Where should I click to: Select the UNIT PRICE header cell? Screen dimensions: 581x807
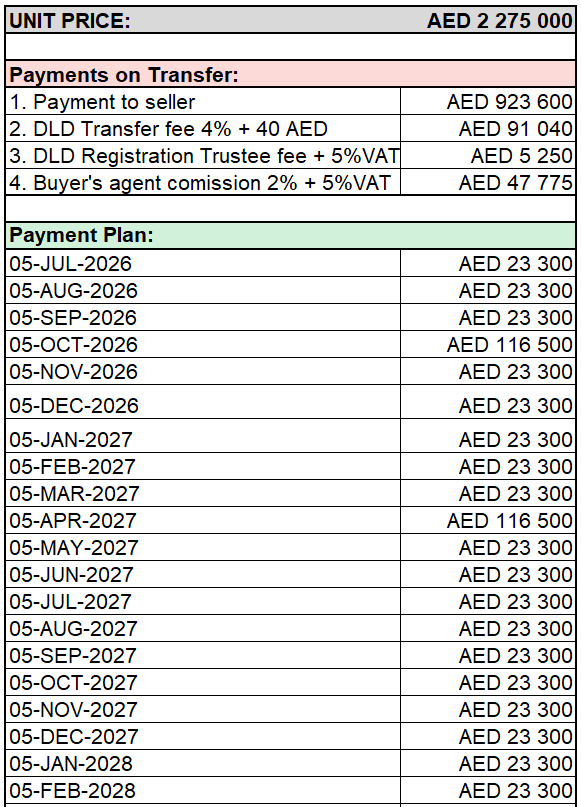click(x=70, y=21)
